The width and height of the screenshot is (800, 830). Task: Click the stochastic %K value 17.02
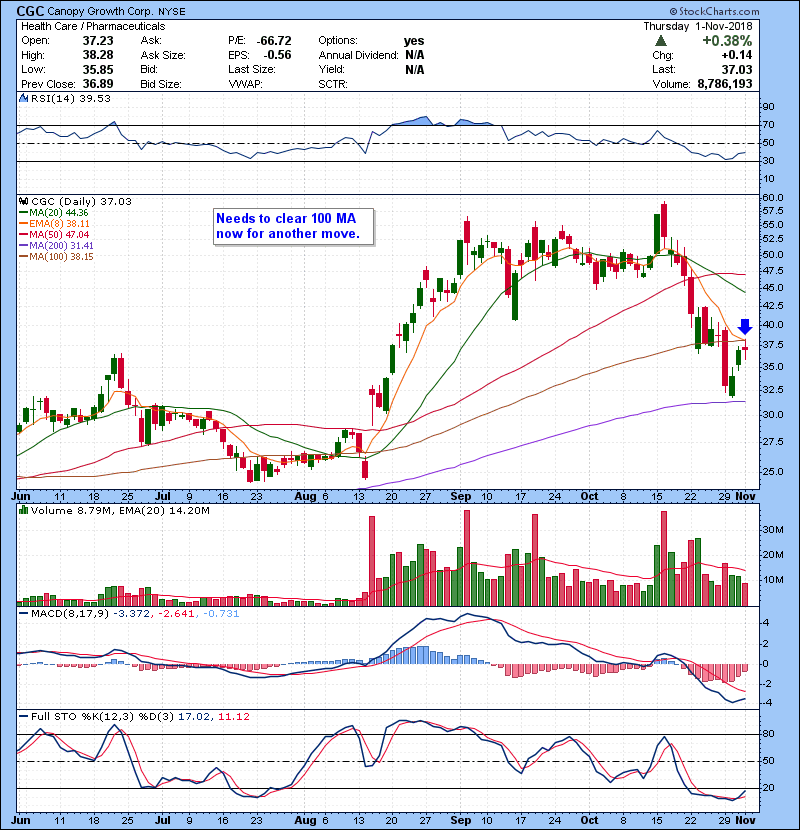(194, 716)
